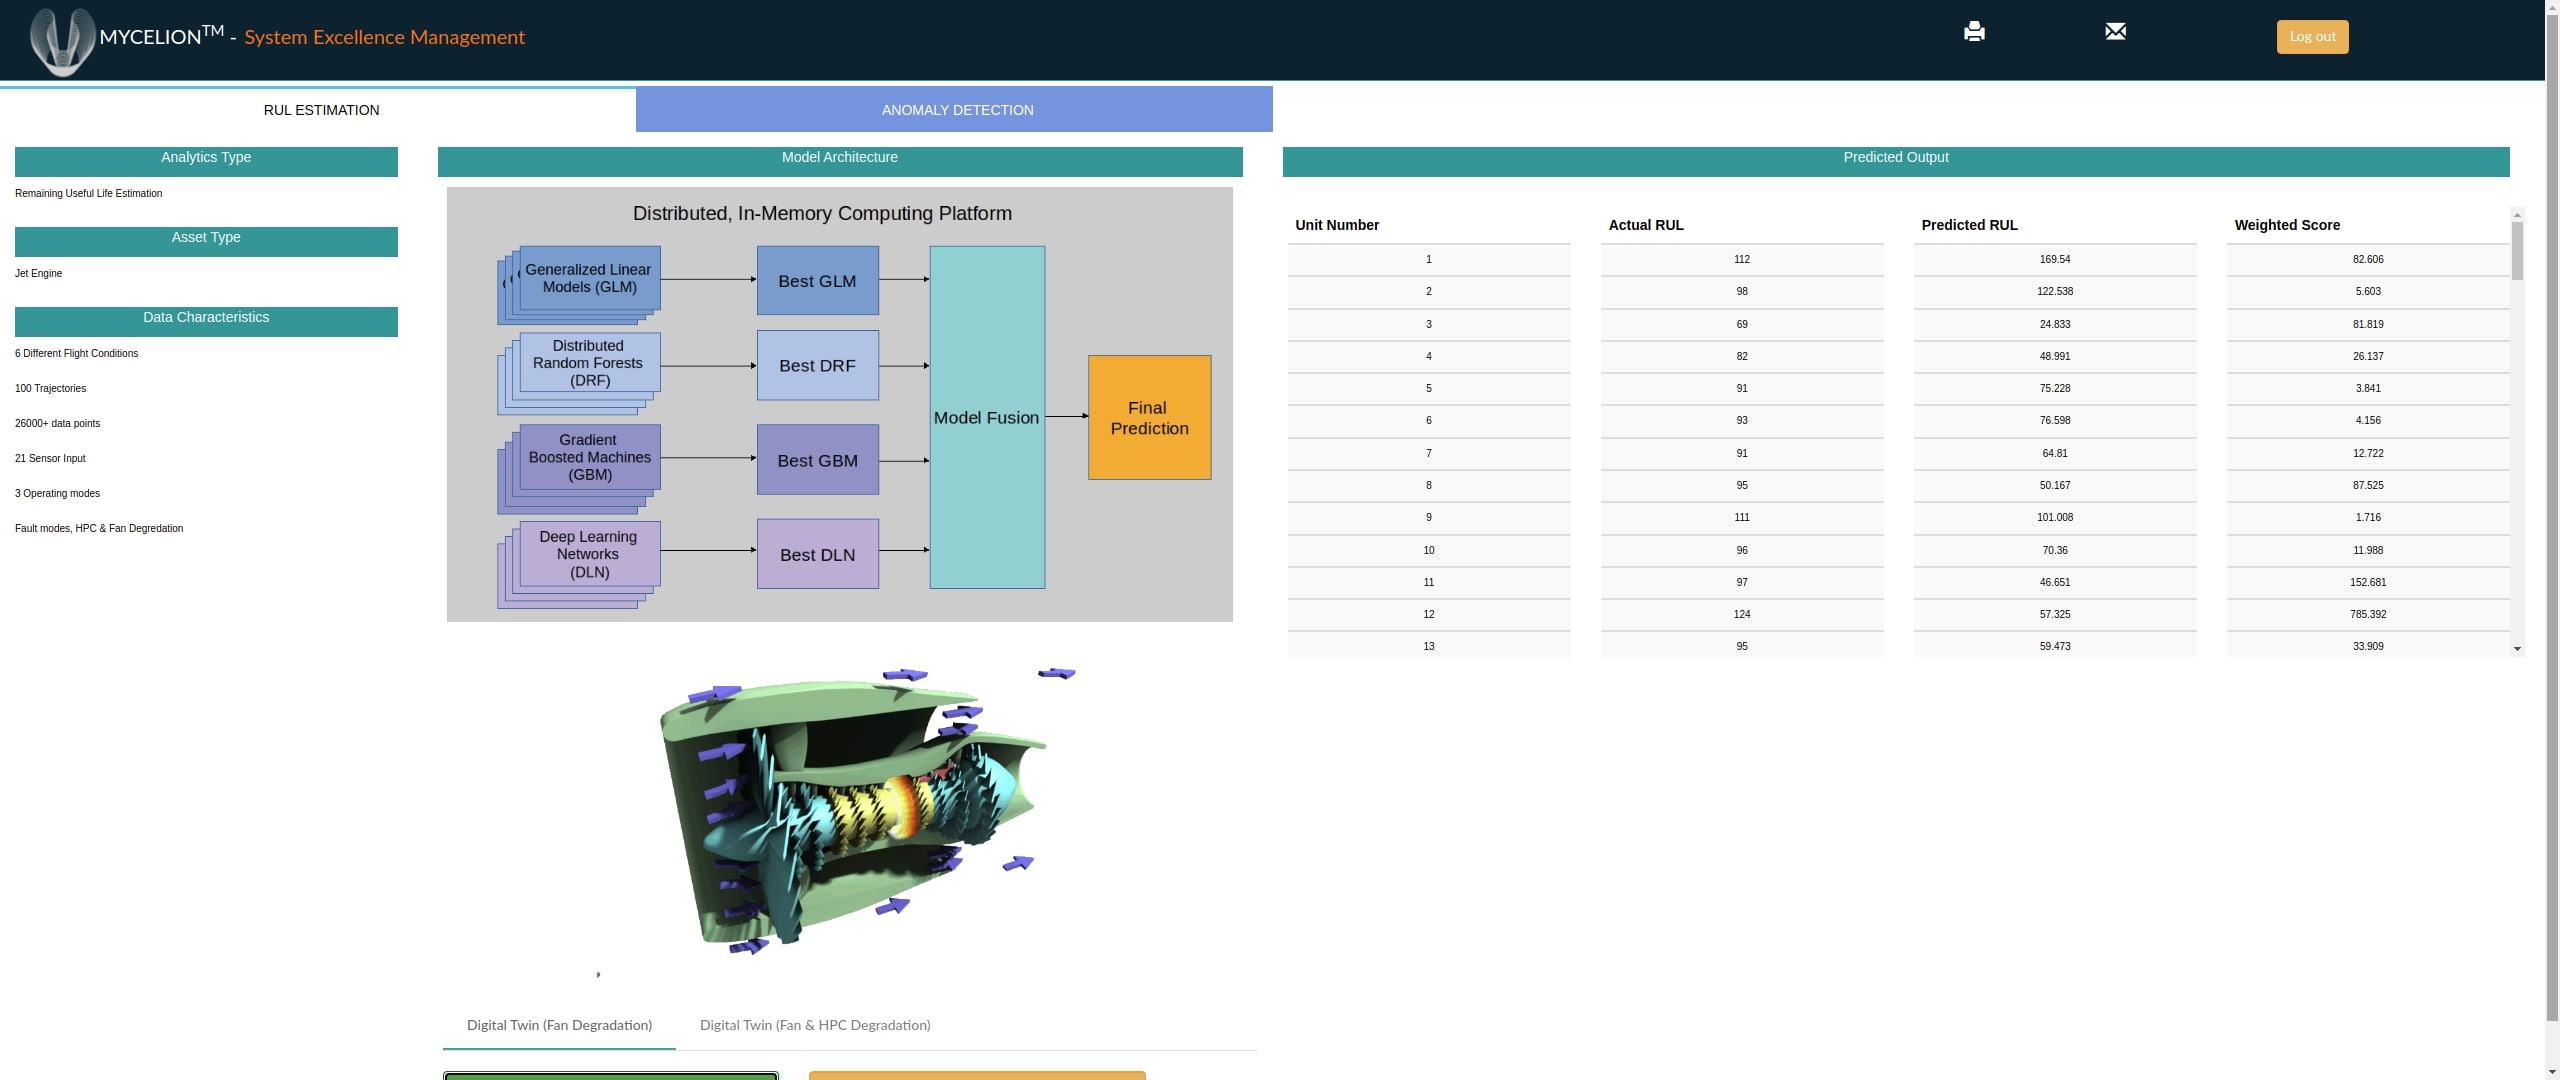Select Digital Twin (Fan Degradation) tab

[x=559, y=1025]
